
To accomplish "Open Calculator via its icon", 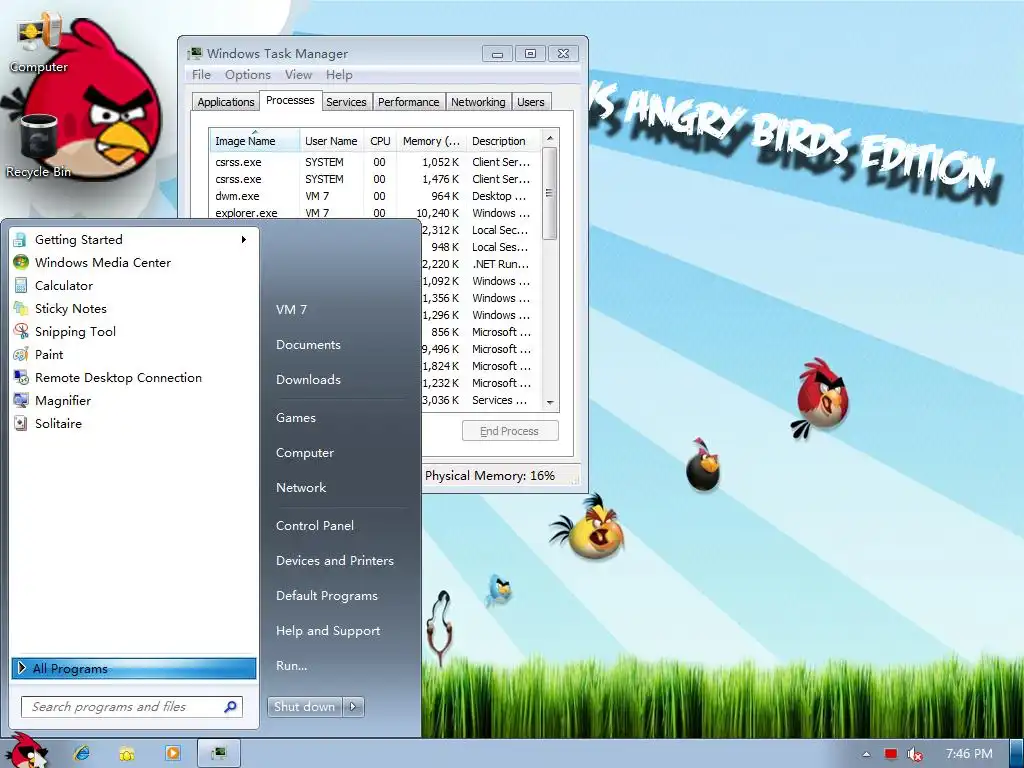I will coord(21,285).
